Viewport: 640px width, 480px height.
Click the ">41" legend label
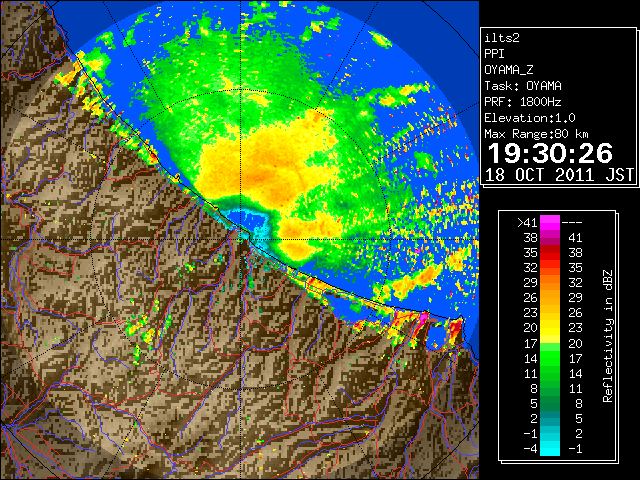(x=527, y=223)
